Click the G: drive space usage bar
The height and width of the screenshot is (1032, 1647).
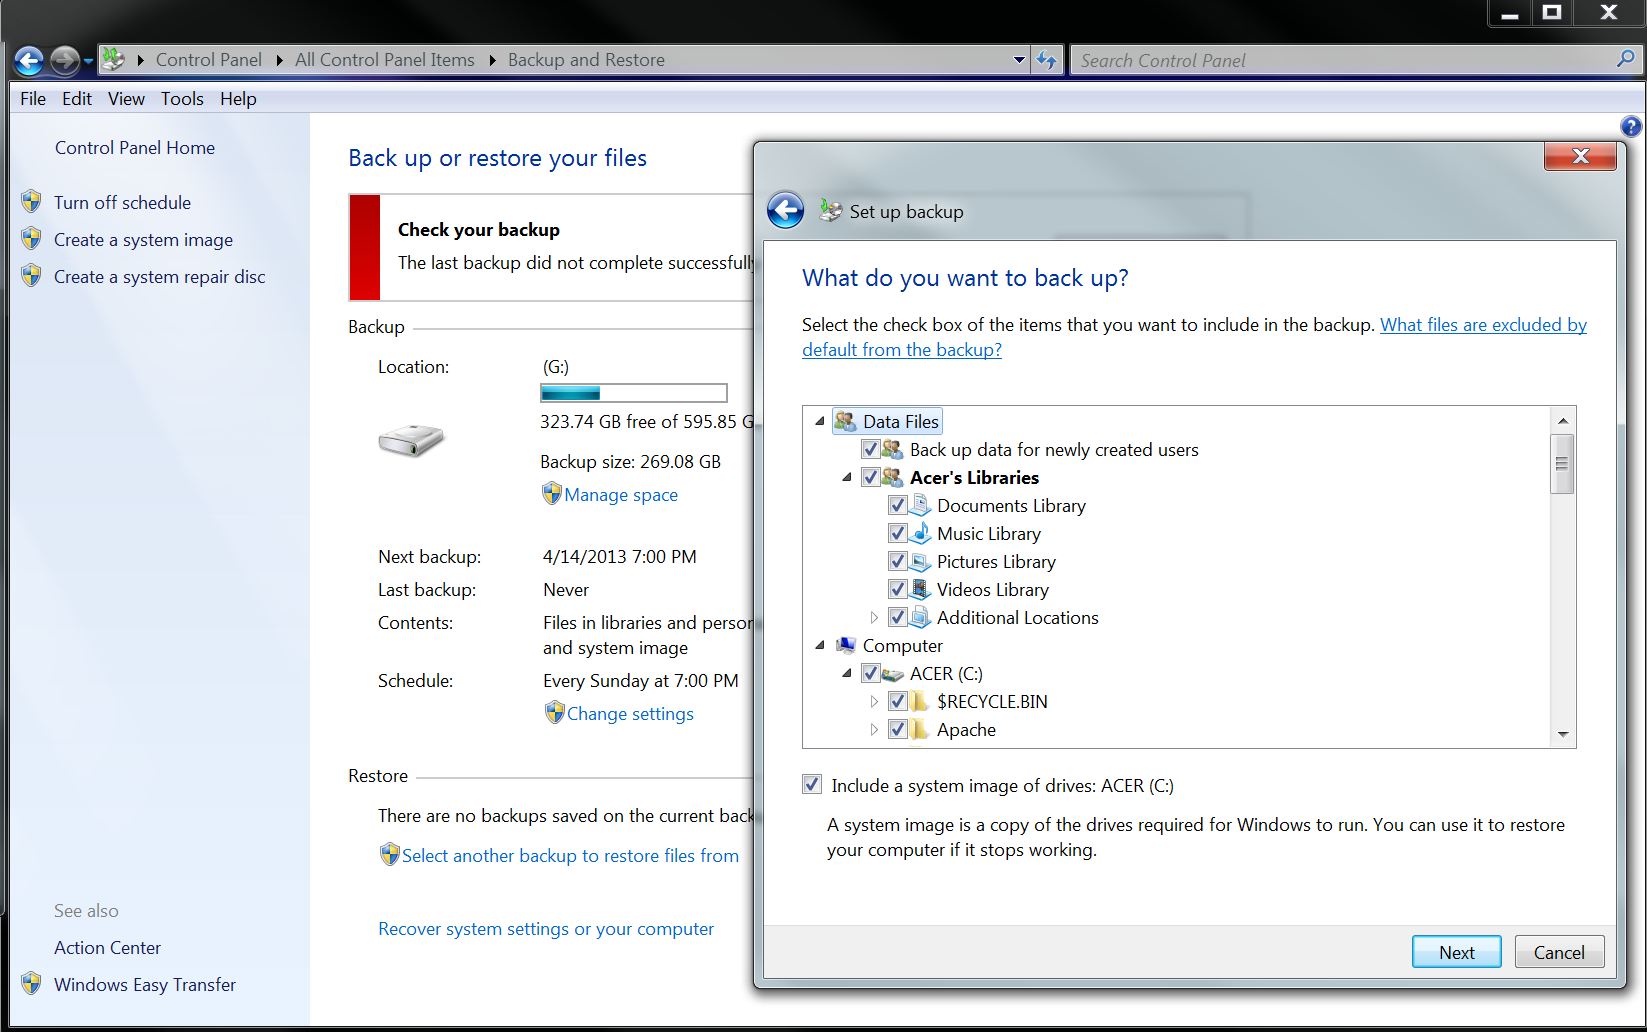click(634, 393)
